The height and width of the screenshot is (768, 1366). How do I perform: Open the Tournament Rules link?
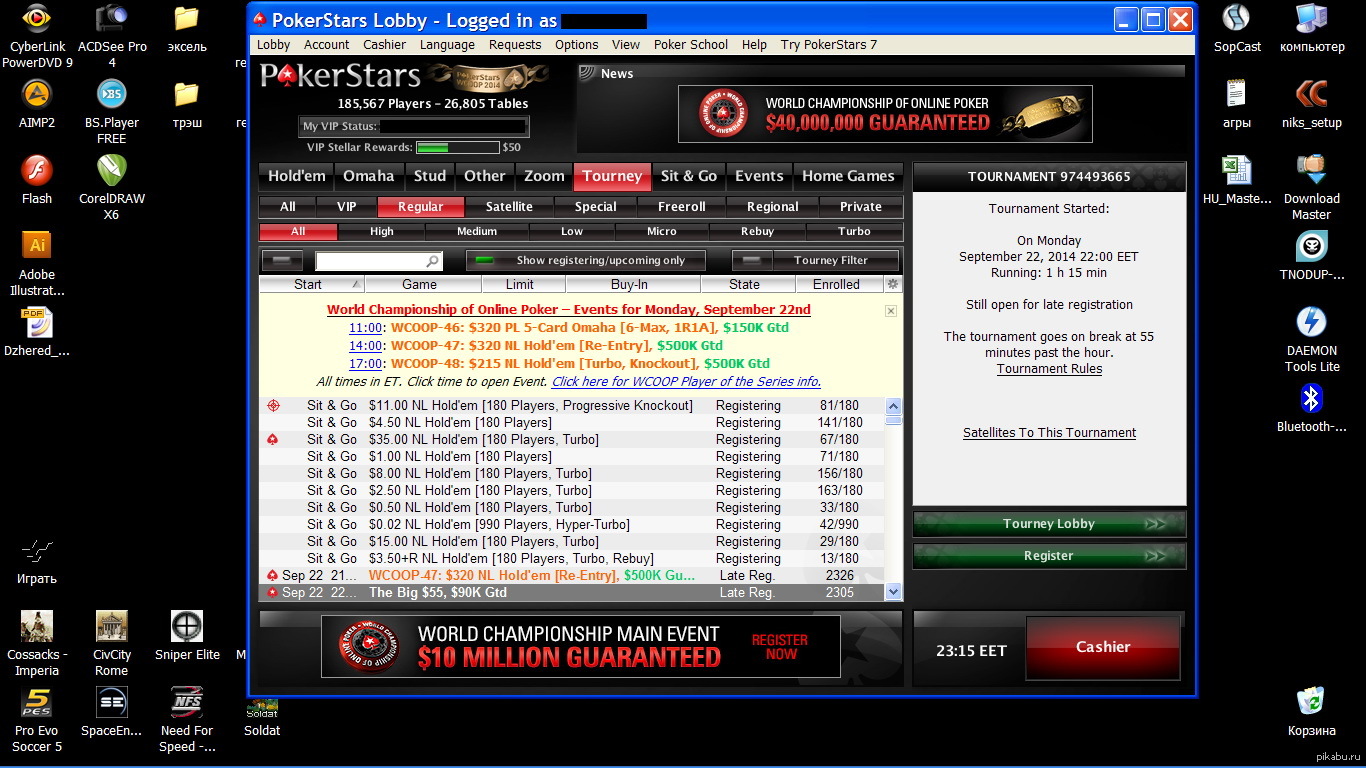(x=1049, y=369)
